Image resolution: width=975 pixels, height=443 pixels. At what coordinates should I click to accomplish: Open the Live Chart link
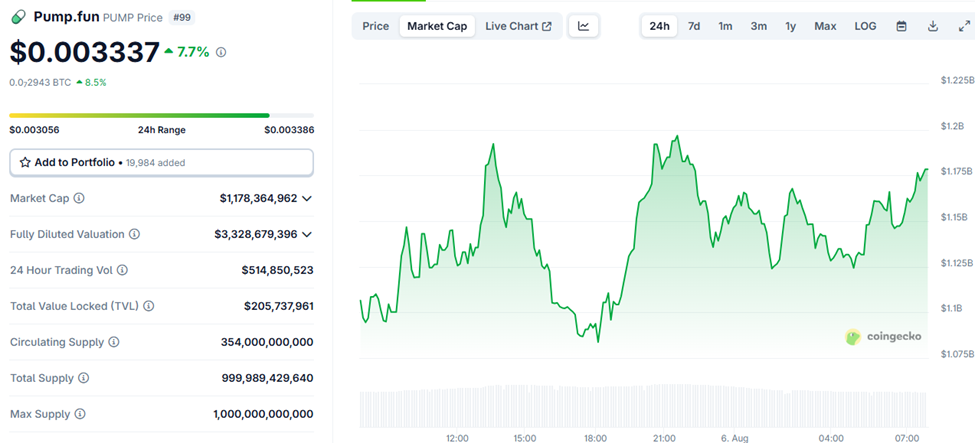coord(518,26)
